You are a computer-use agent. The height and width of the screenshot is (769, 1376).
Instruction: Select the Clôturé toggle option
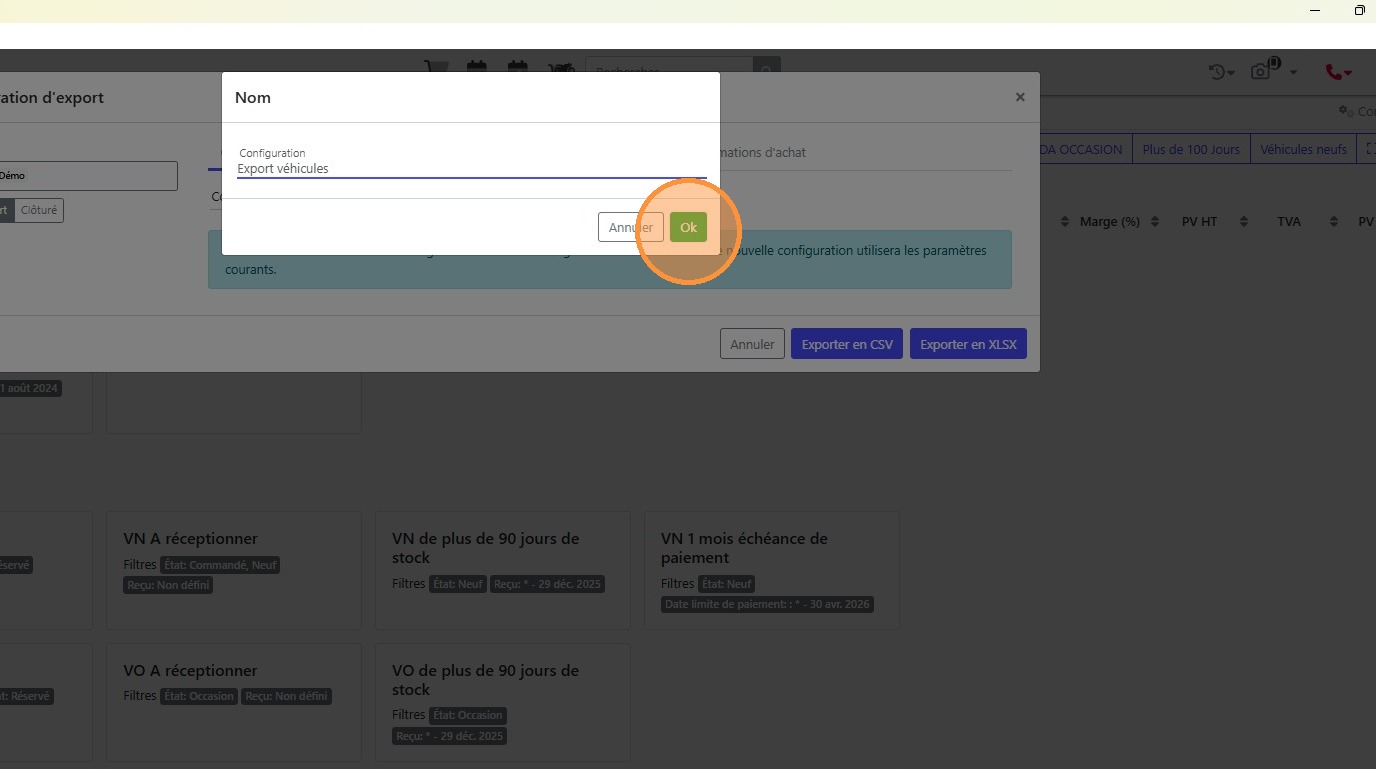(39, 210)
